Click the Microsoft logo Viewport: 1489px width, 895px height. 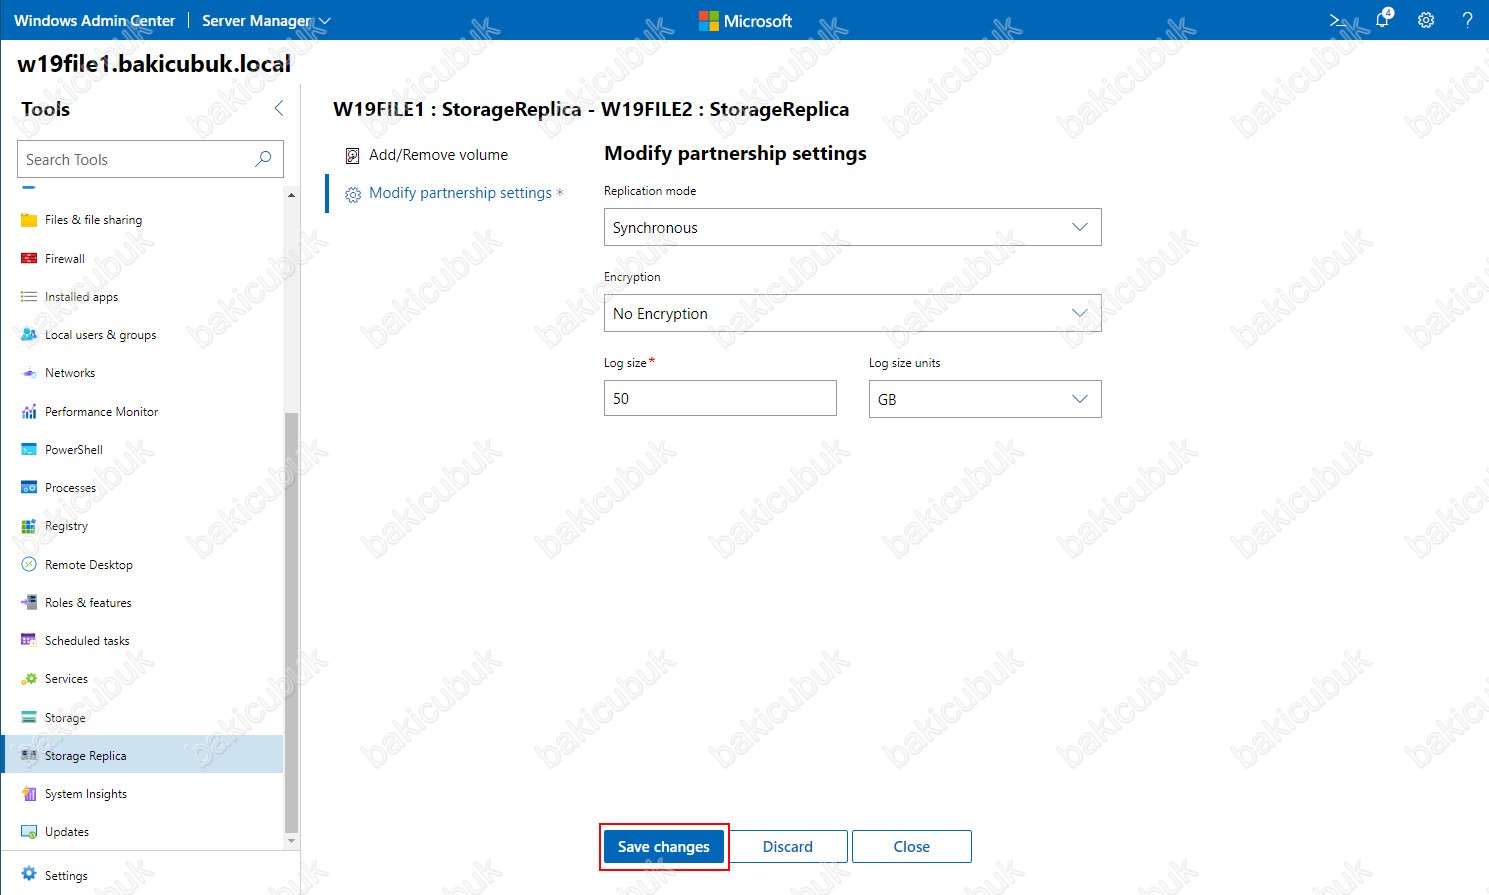pyautogui.click(x=745, y=20)
